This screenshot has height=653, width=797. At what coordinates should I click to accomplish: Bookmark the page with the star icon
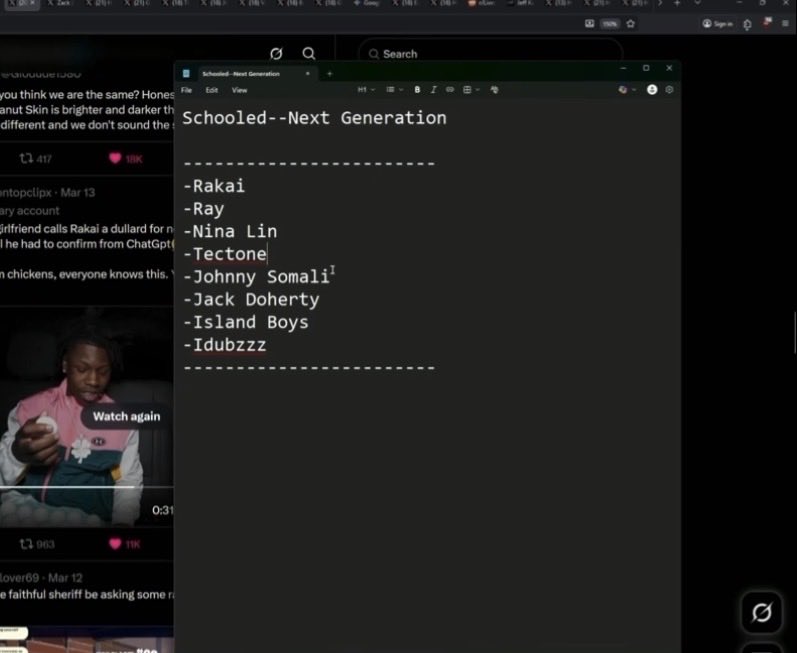click(x=631, y=23)
